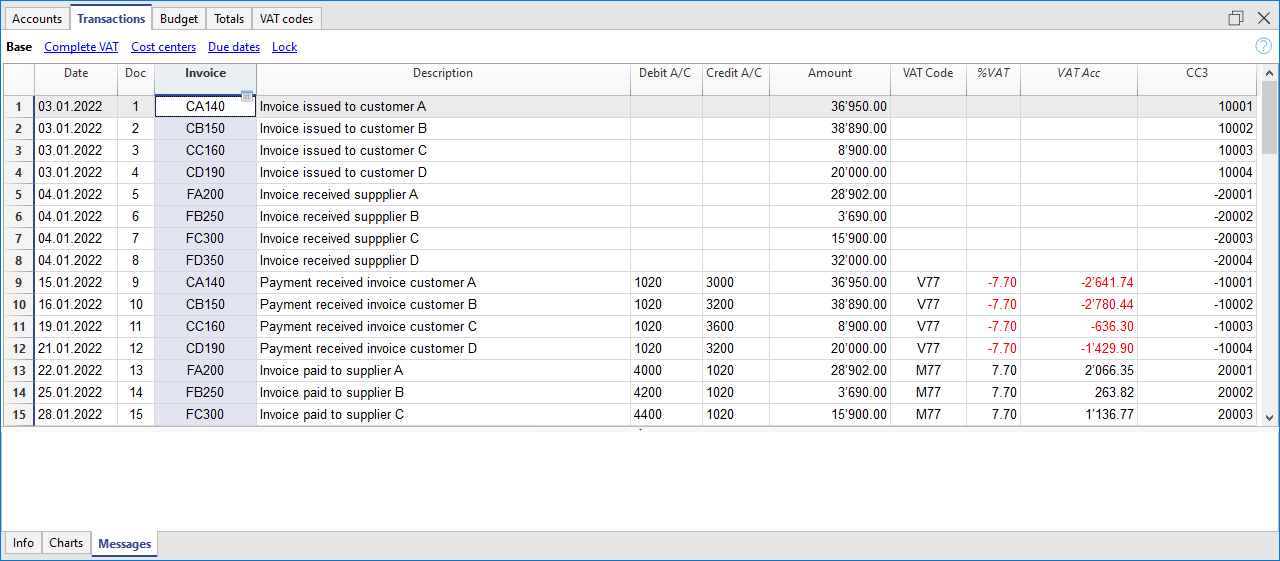Select the Lock view link
Screen dimensions: 1280x561
tap(284, 47)
